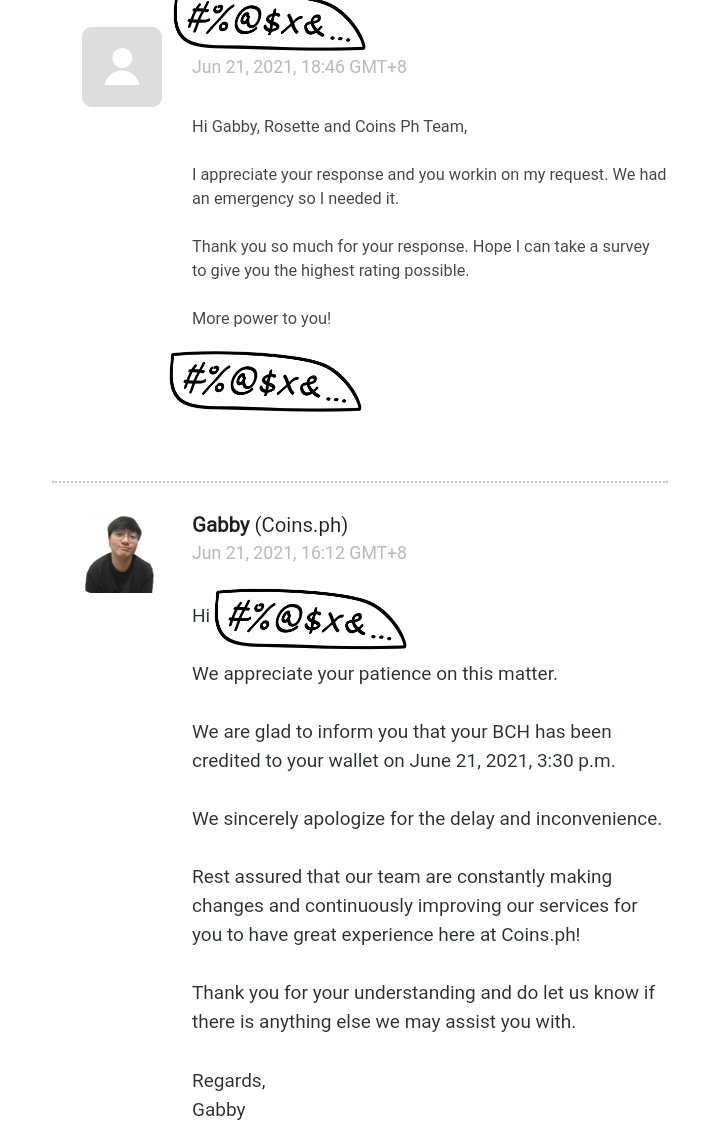Click the gray placeholder user avatar
Image resolution: width=720 pixels, height=1138 pixels.
coord(121,67)
